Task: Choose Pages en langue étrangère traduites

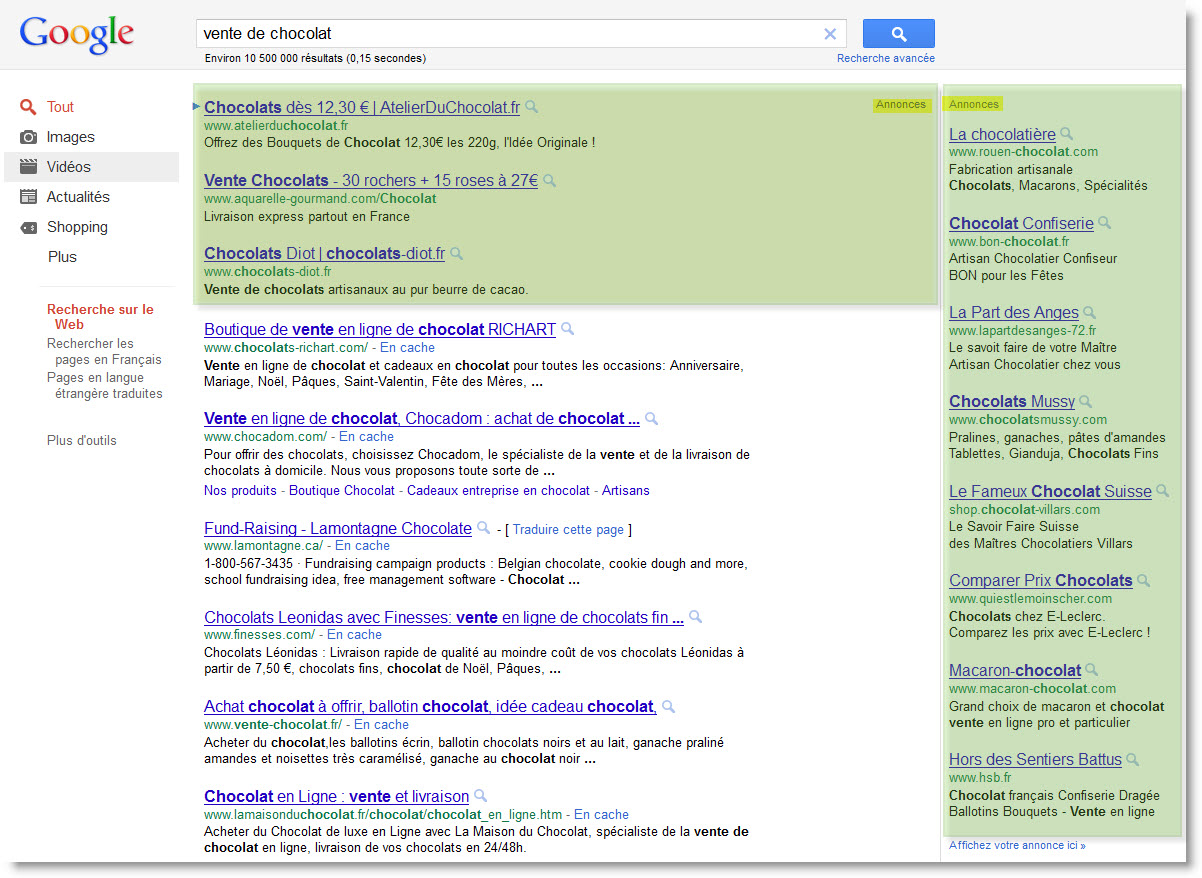Action: click(104, 385)
